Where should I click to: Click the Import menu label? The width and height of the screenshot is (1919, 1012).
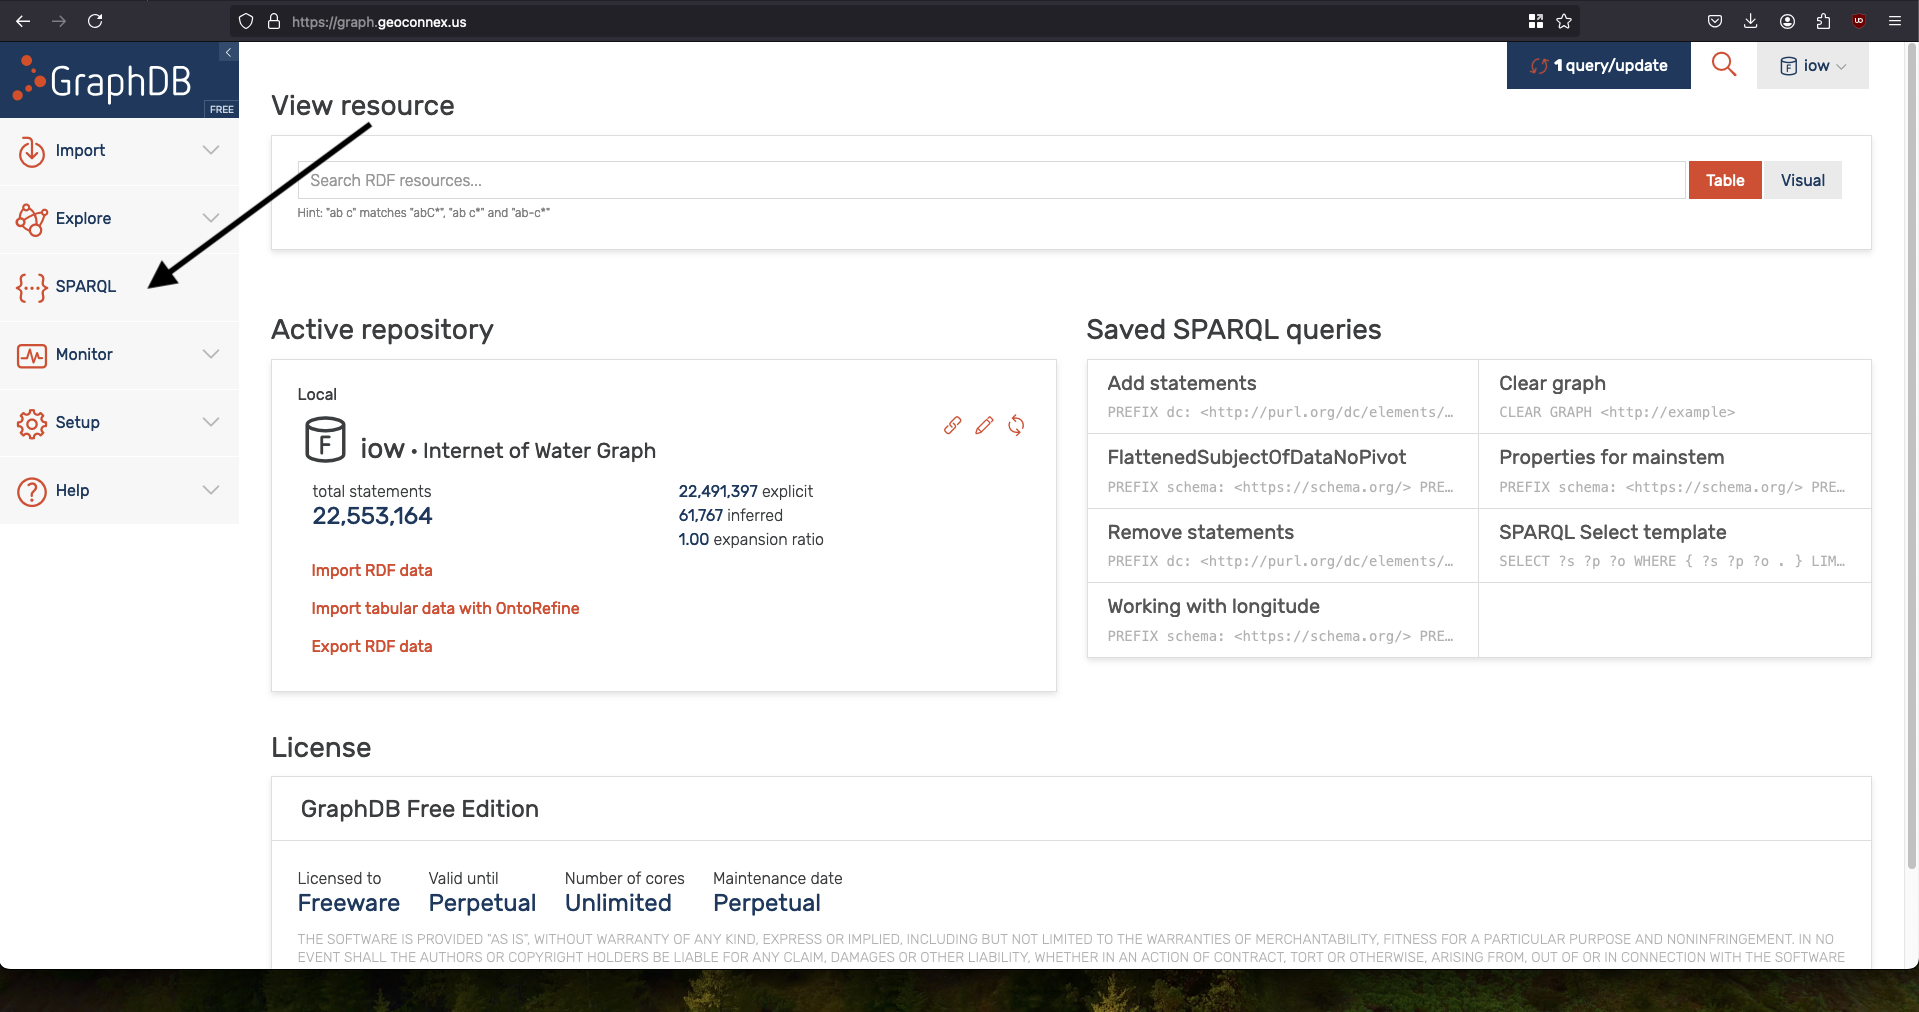[80, 150]
